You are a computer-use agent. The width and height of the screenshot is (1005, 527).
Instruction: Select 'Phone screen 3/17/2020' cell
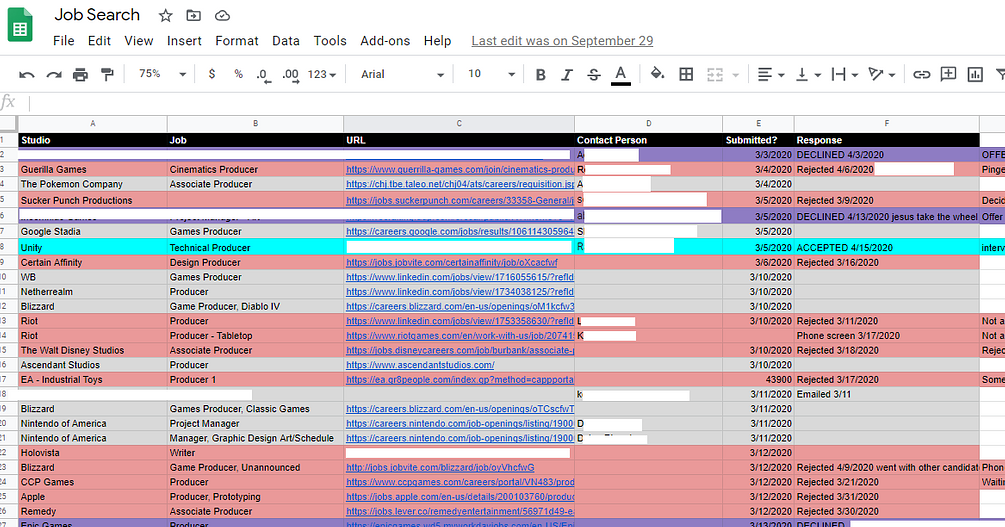[886, 335]
